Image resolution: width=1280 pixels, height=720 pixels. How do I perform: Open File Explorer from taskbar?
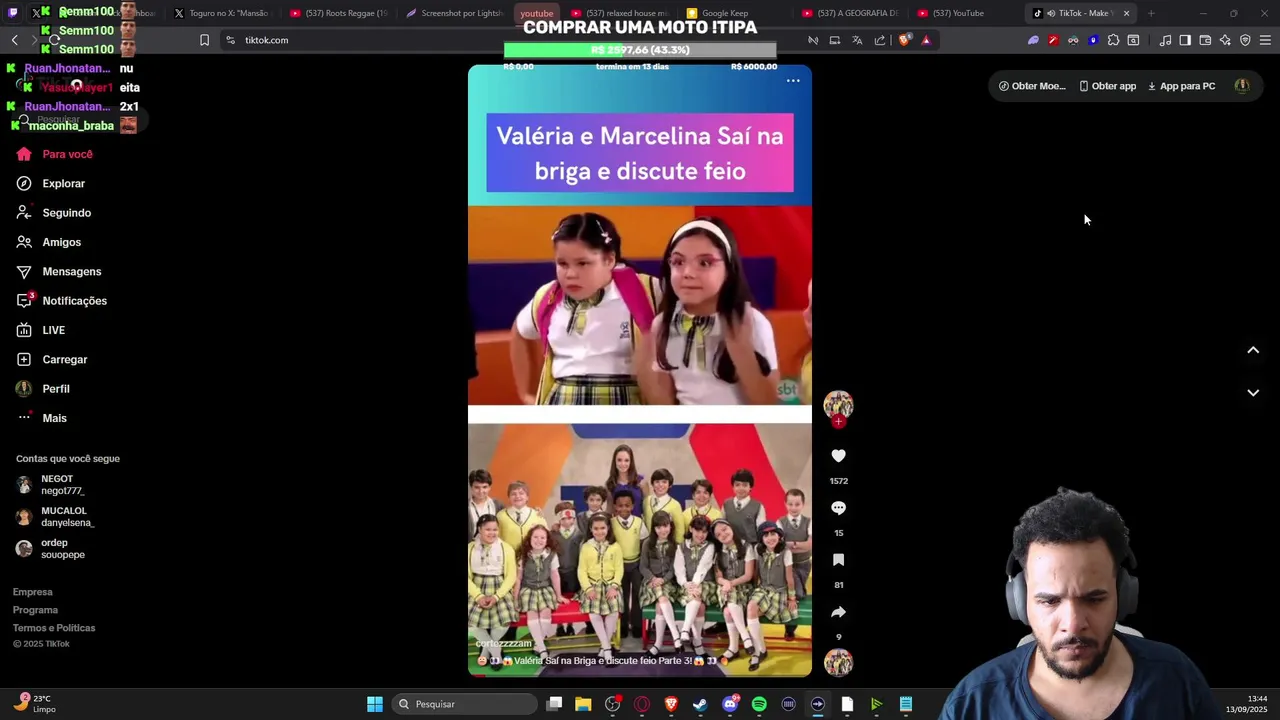click(x=583, y=704)
